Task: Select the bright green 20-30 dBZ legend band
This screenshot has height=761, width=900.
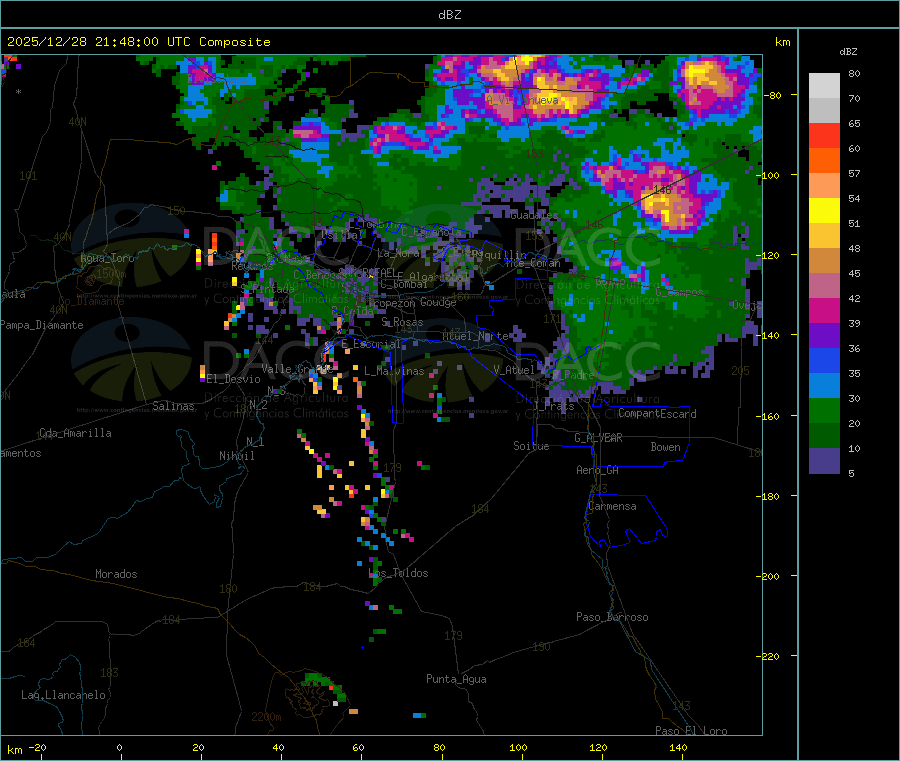Action: coord(824,410)
